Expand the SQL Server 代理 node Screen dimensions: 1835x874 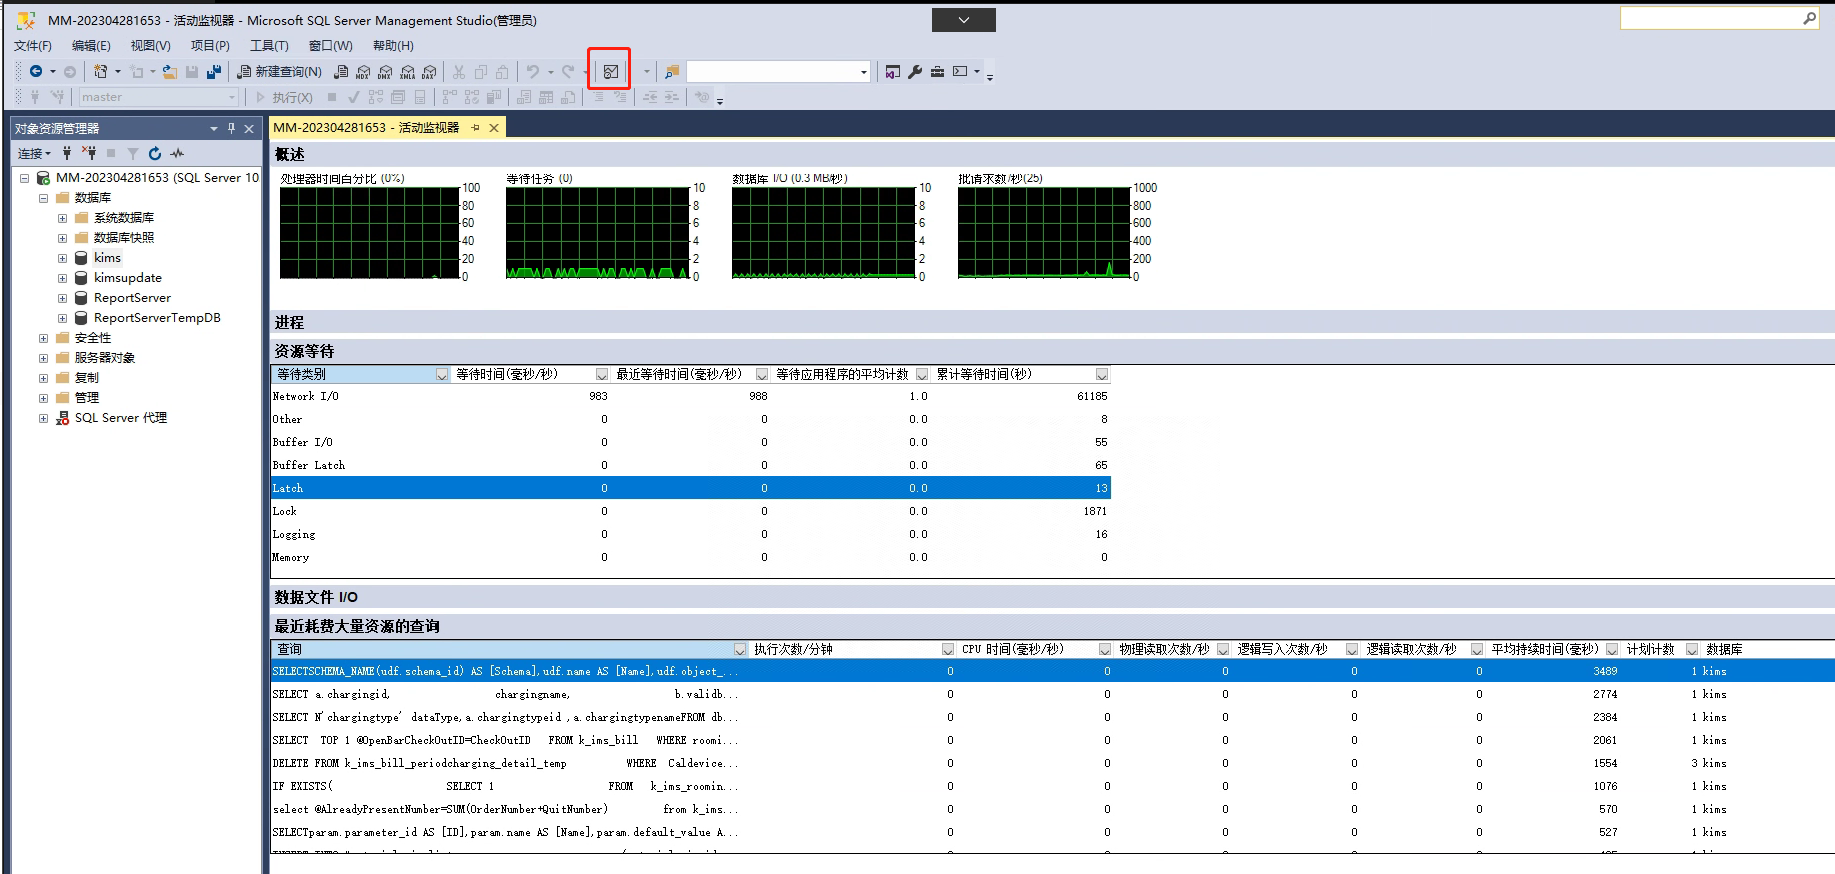point(43,418)
